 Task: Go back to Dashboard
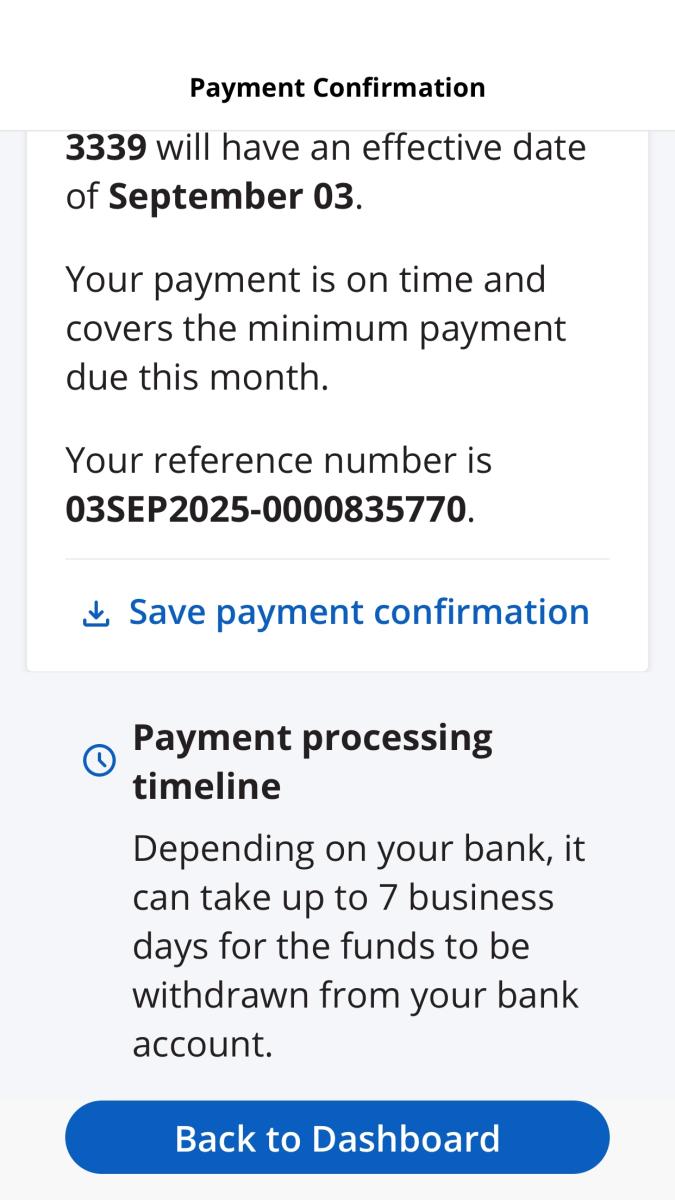tap(337, 1138)
